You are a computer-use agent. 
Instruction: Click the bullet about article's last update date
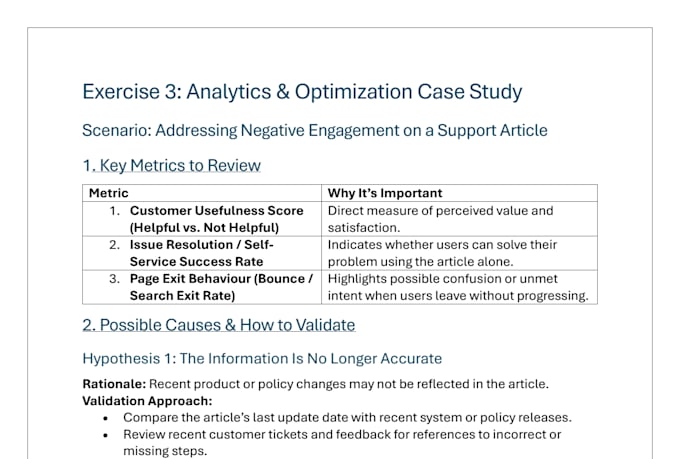[x=347, y=417]
